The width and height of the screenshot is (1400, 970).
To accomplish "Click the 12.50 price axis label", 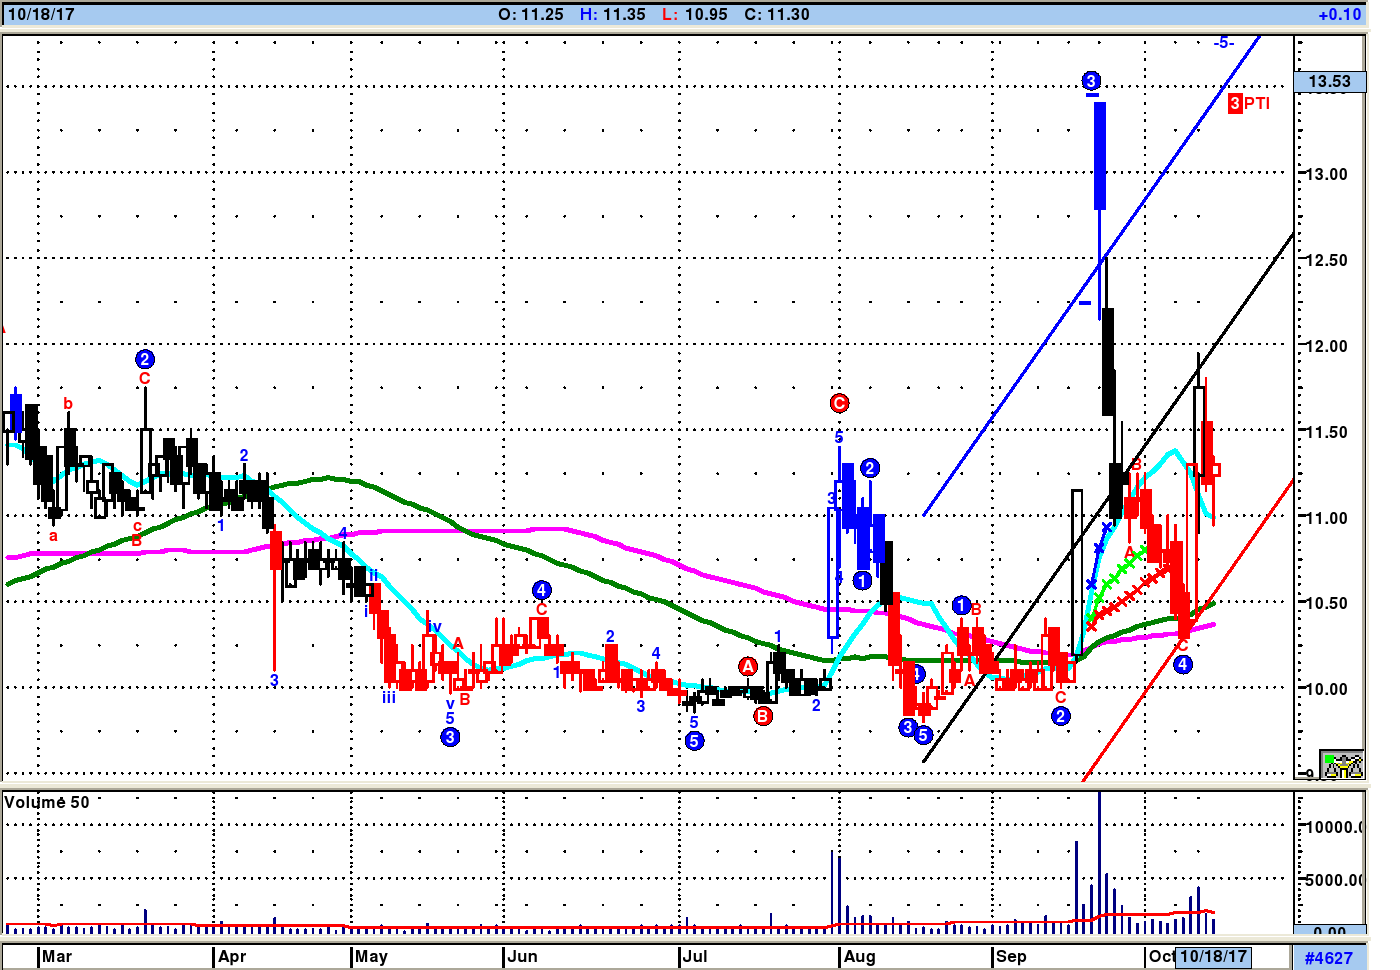I will point(1327,260).
